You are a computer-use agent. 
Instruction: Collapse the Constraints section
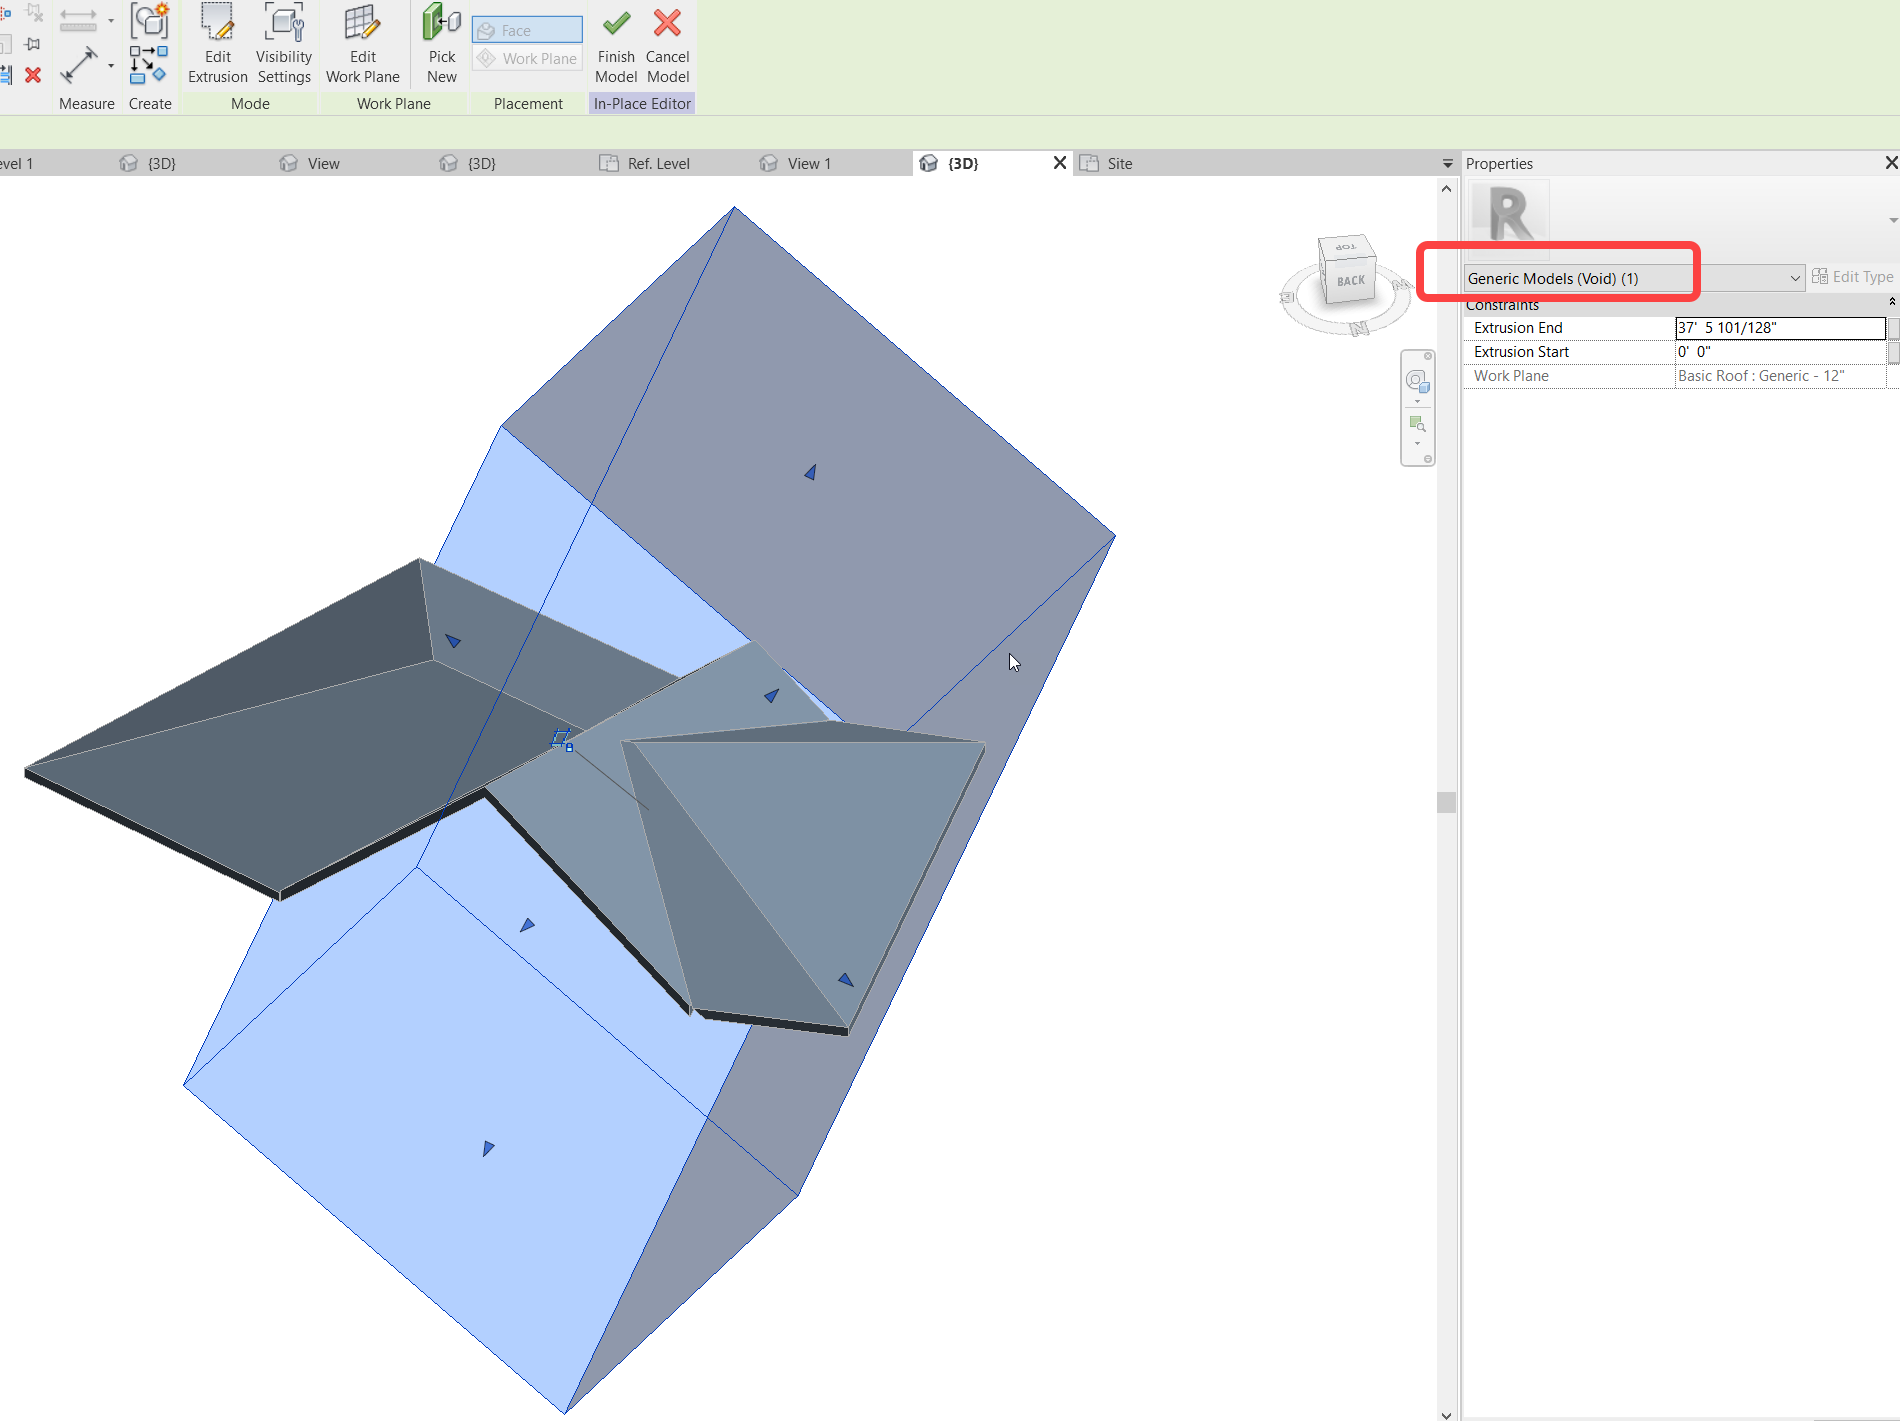(x=1891, y=302)
